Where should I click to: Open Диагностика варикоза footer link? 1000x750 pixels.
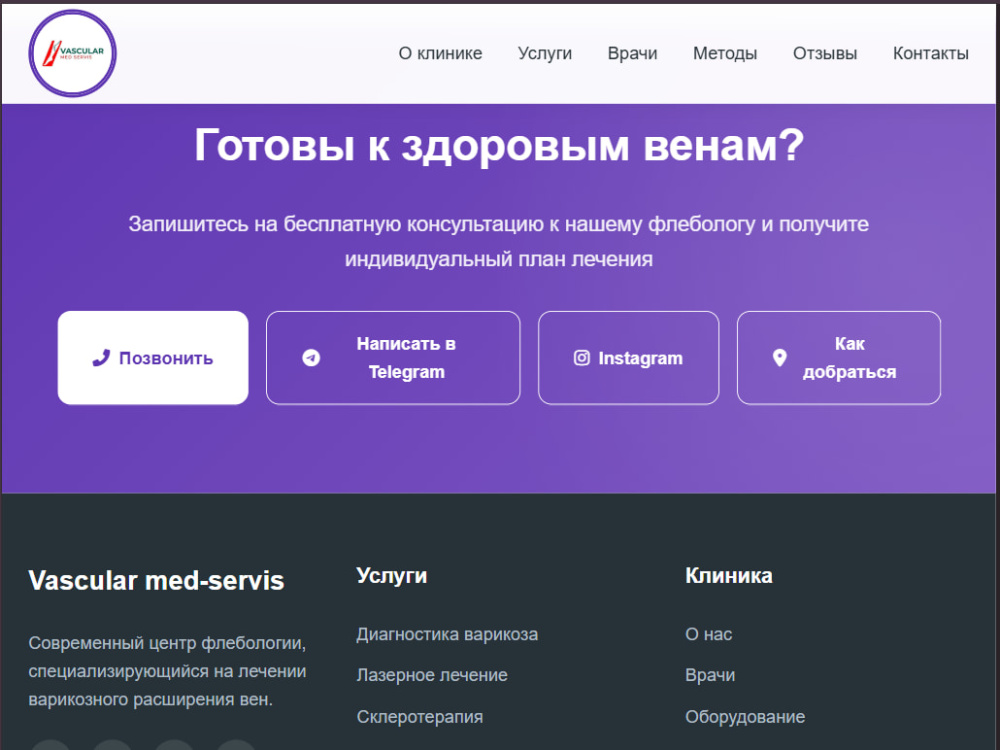(447, 635)
